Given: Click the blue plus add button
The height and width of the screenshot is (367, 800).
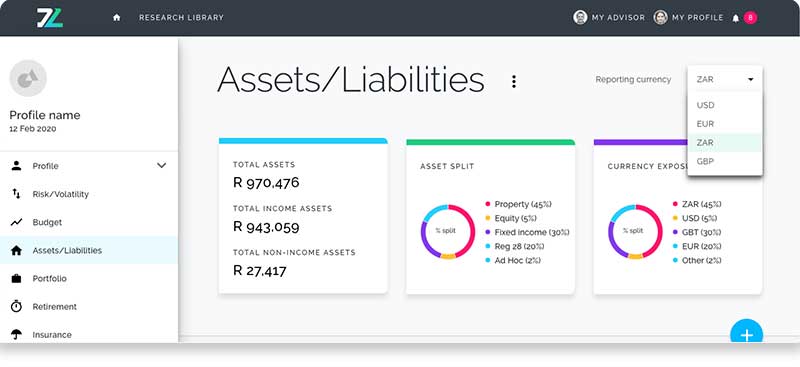Looking at the screenshot, I should click(746, 334).
